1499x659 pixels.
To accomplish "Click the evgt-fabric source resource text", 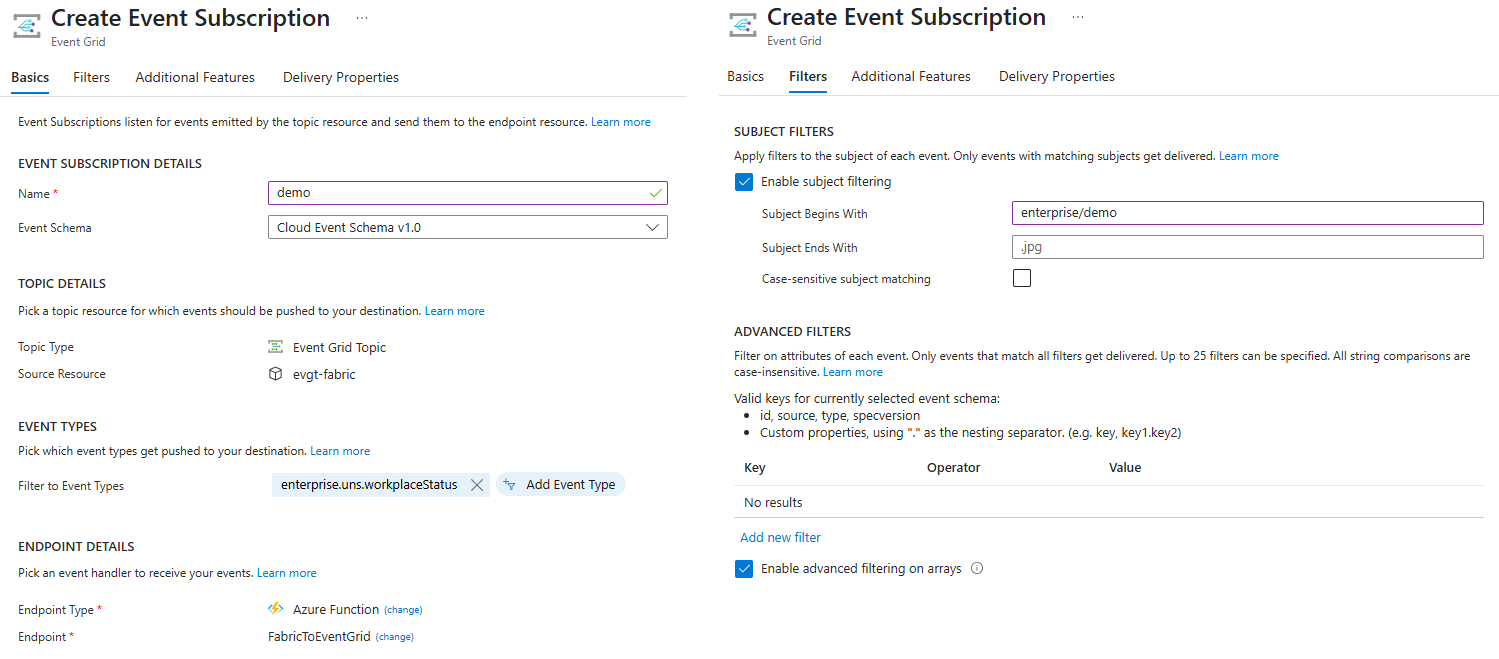I will point(324,374).
